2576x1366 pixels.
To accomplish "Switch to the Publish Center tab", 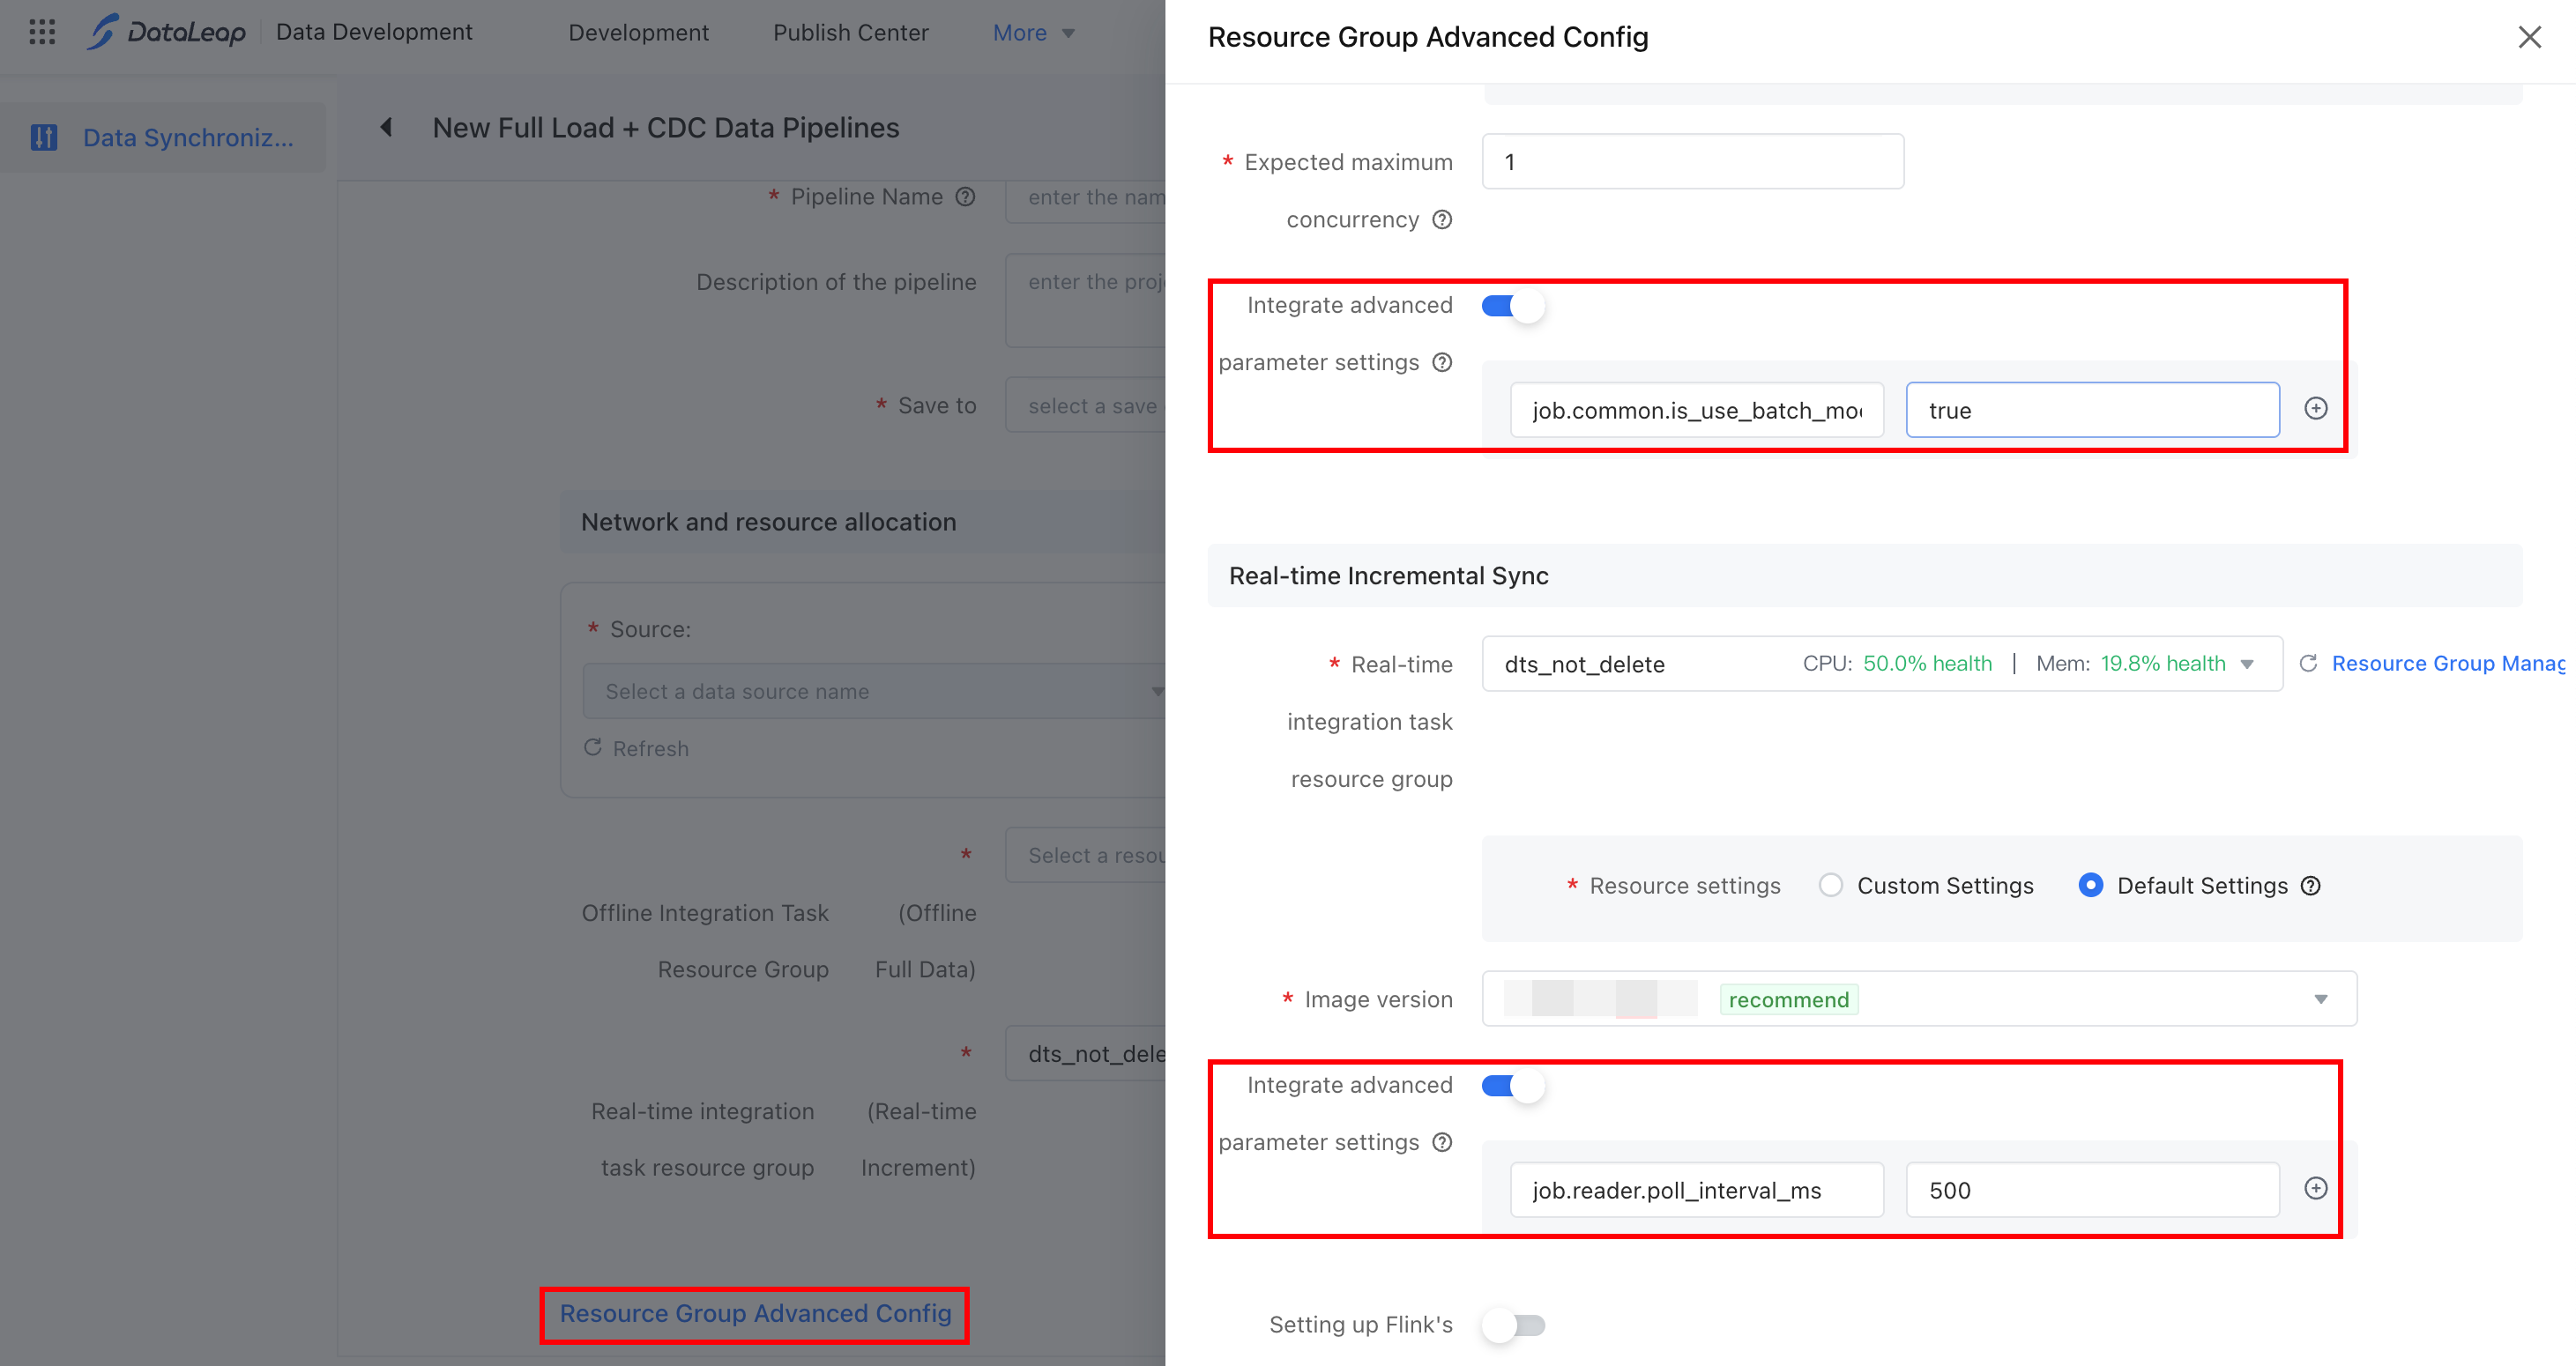I will coord(851,33).
